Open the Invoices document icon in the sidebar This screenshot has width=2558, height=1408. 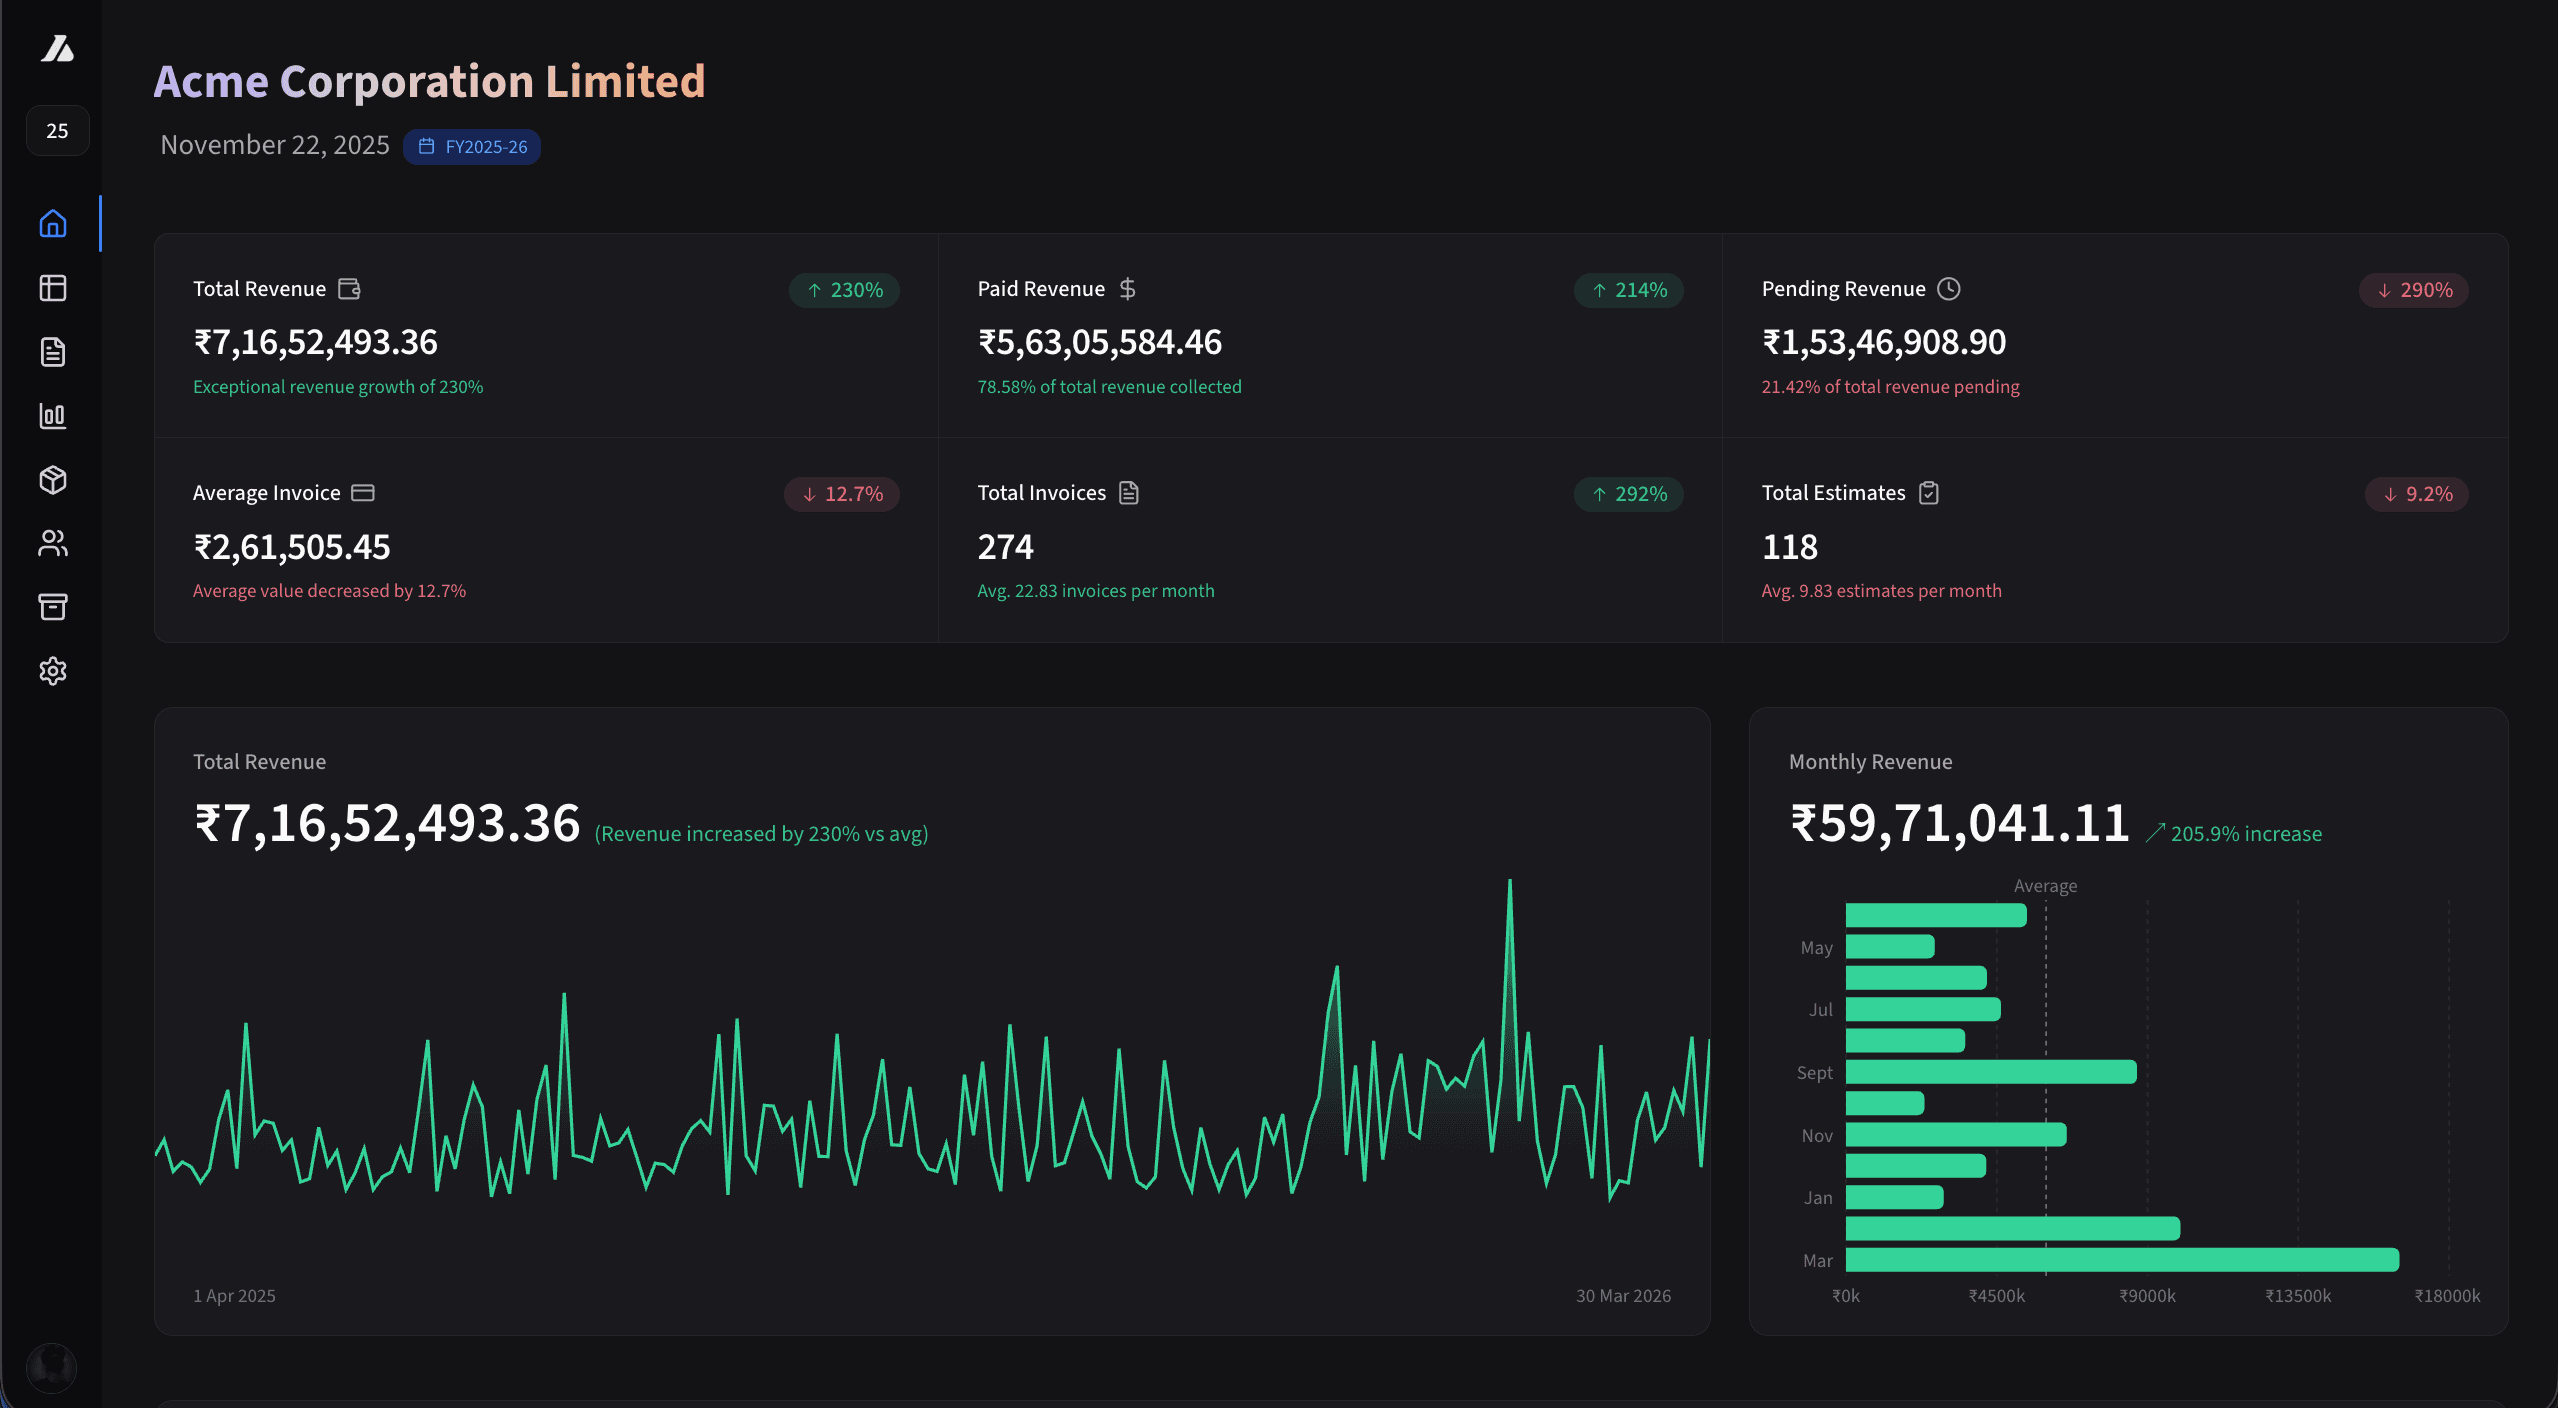pos(52,352)
